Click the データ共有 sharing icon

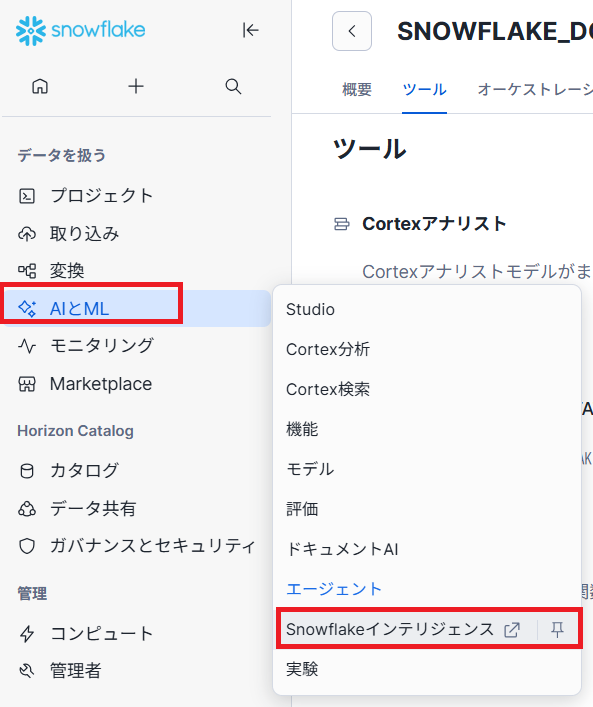coord(27,509)
